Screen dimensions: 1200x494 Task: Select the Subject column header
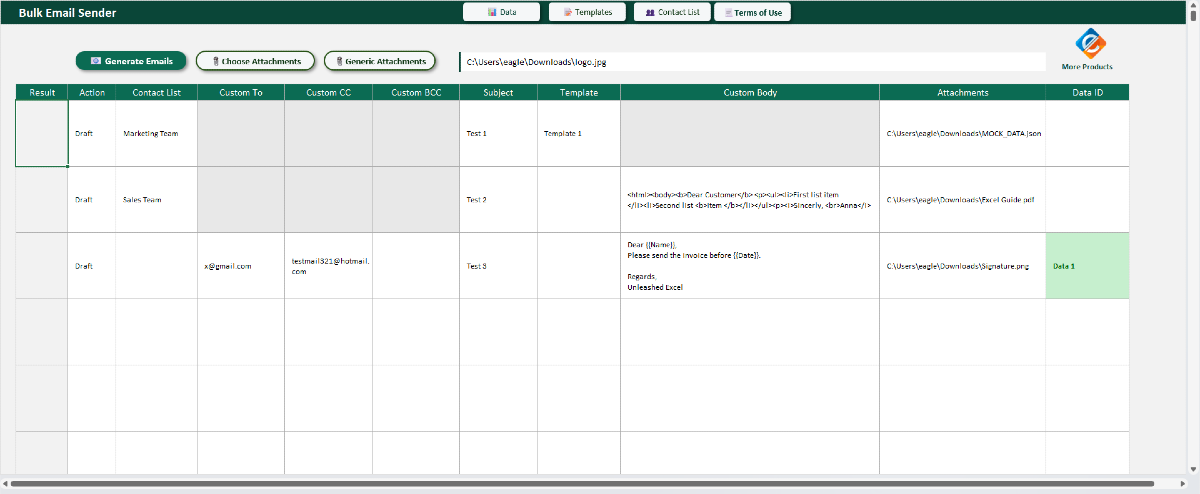coord(498,92)
